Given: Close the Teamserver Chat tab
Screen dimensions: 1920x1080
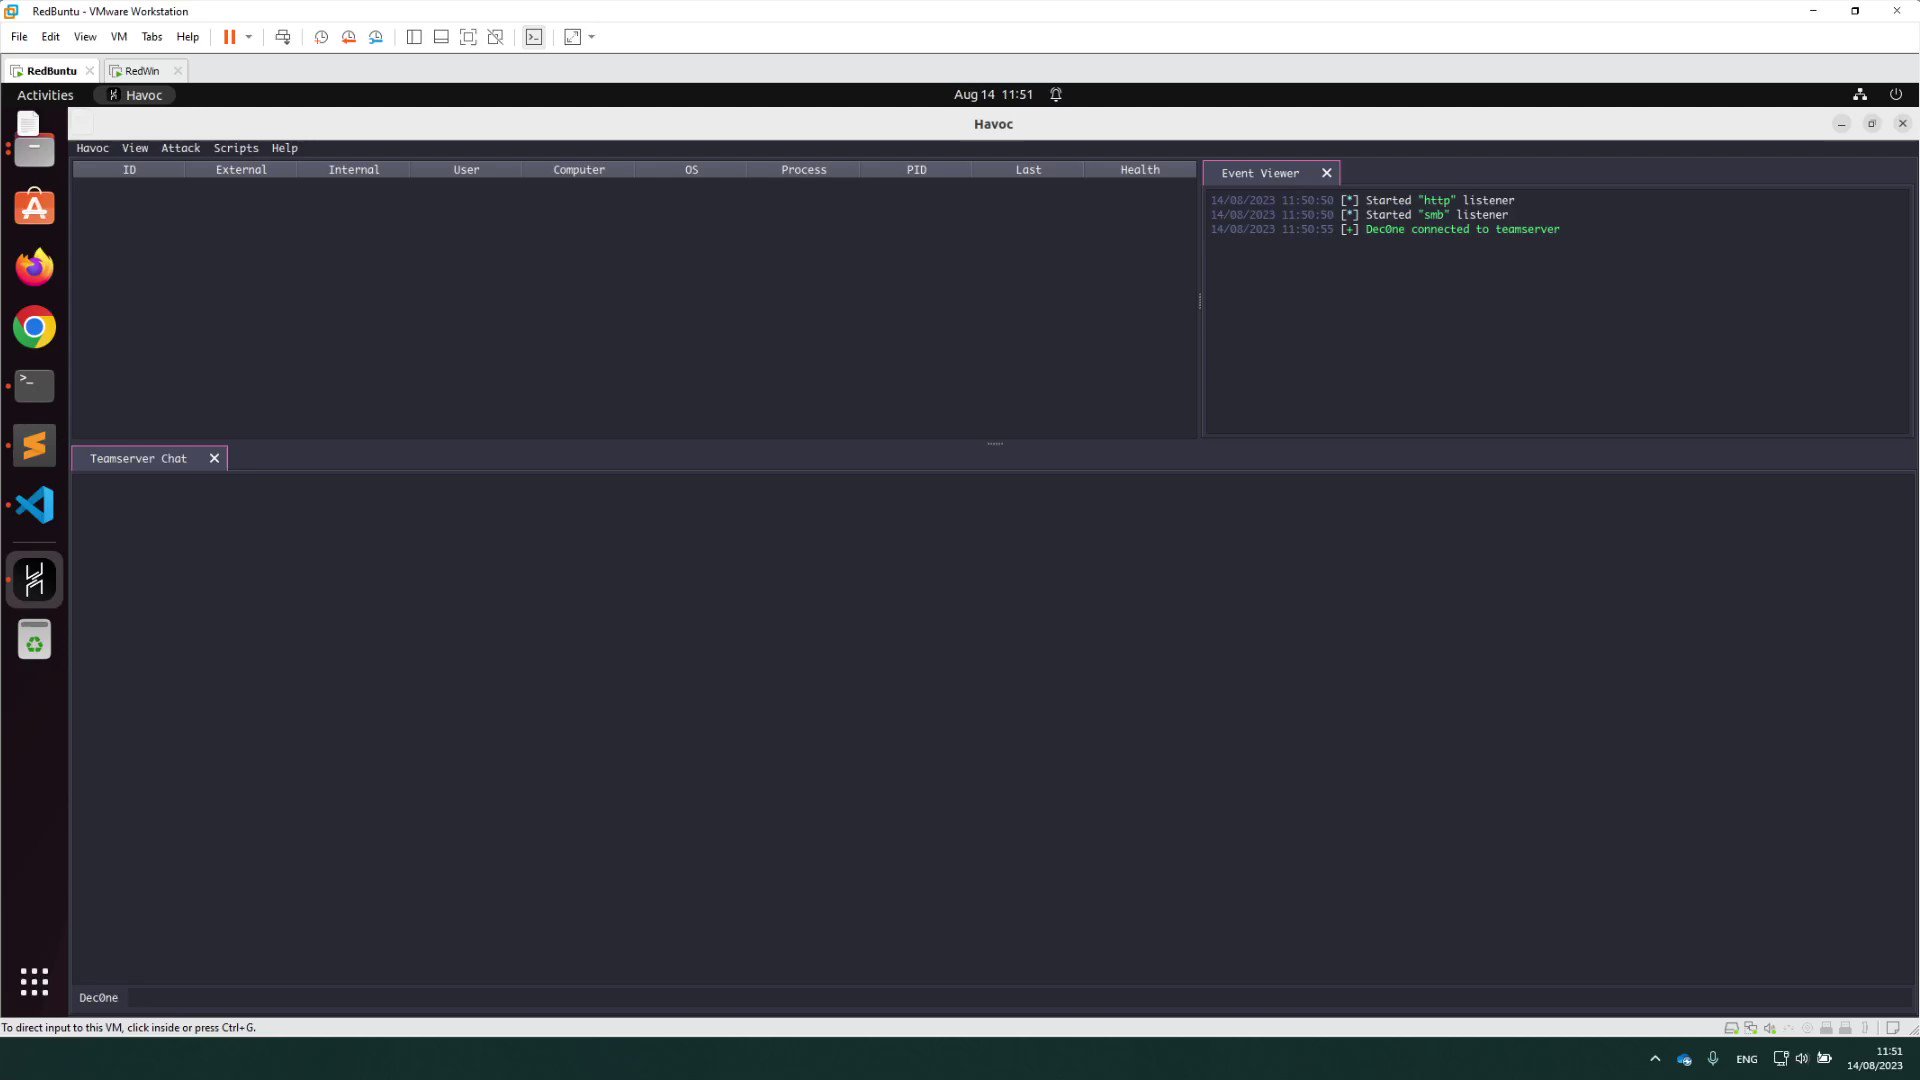Looking at the screenshot, I should [214, 459].
